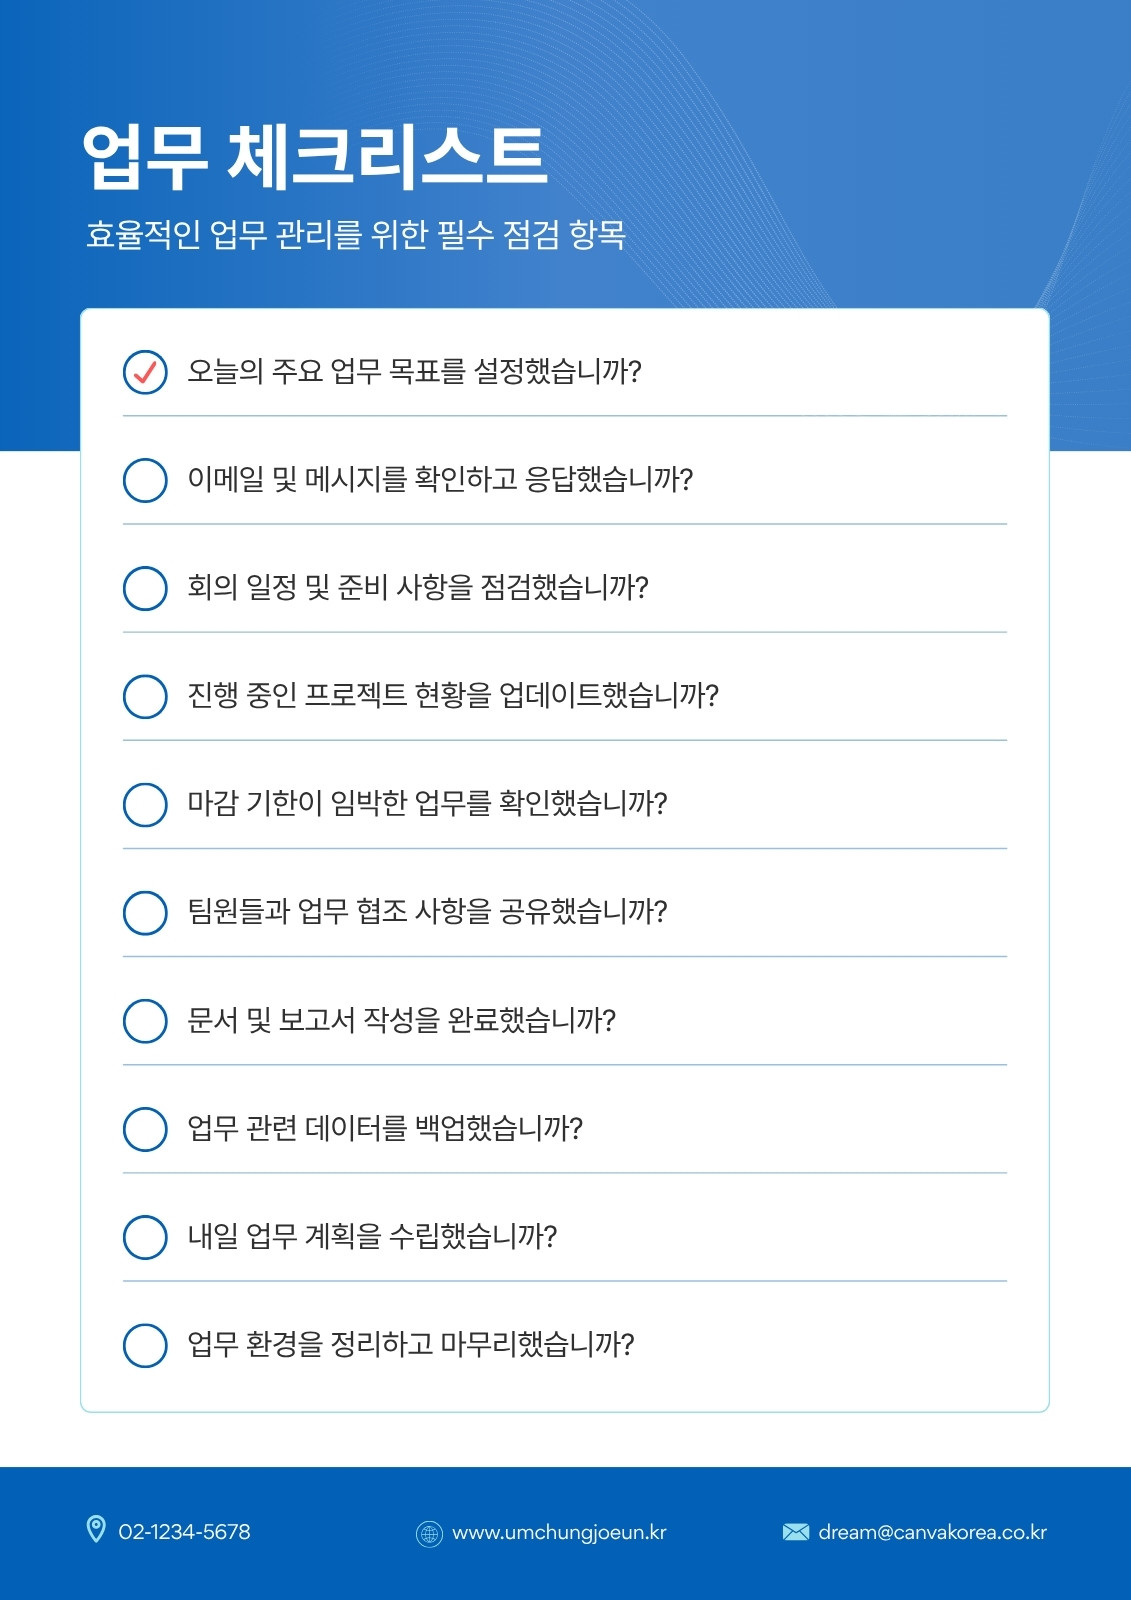The image size is (1131, 1600).
Task: Check the 이메일 및 메시지 확인 circle
Action: click(x=145, y=480)
